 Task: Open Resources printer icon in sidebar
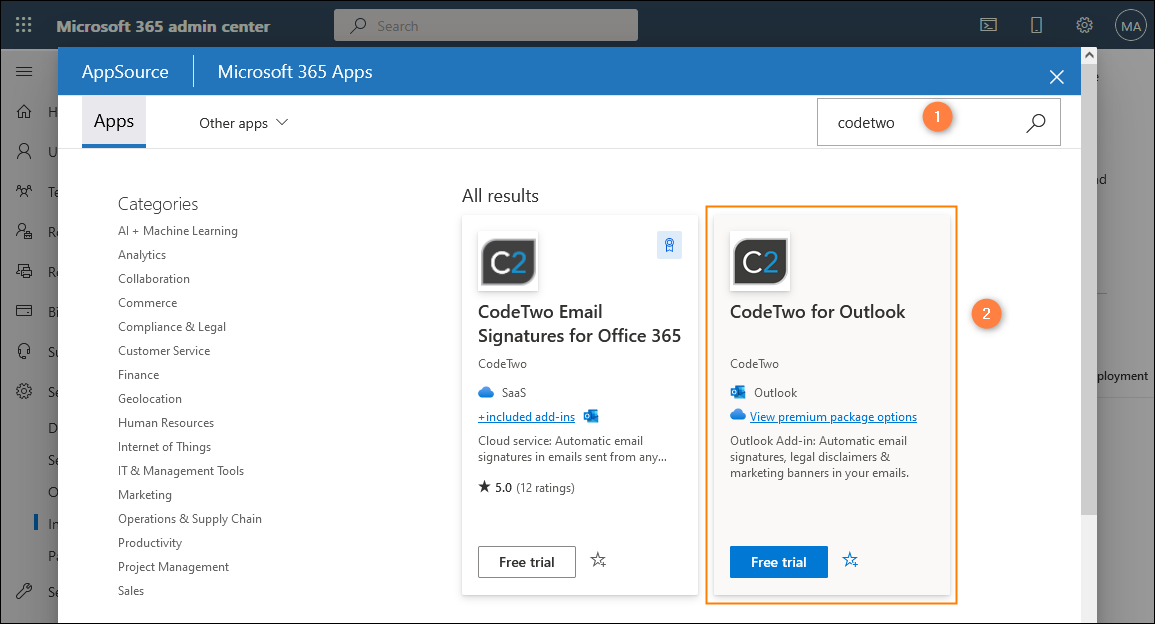click(x=24, y=271)
